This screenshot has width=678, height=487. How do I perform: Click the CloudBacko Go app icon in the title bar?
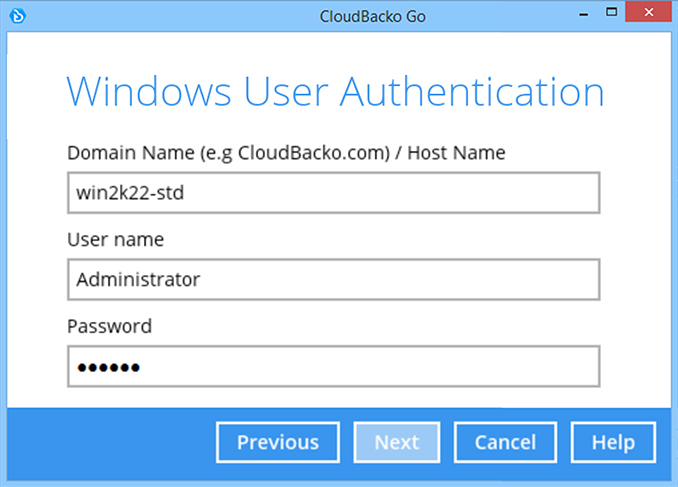[x=18, y=16]
